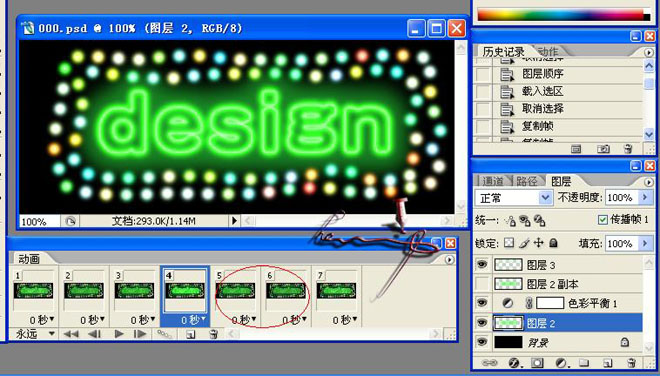Click the tween frames icon
Viewport: 660px width, 376px height.
pyautogui.click(x=164, y=334)
